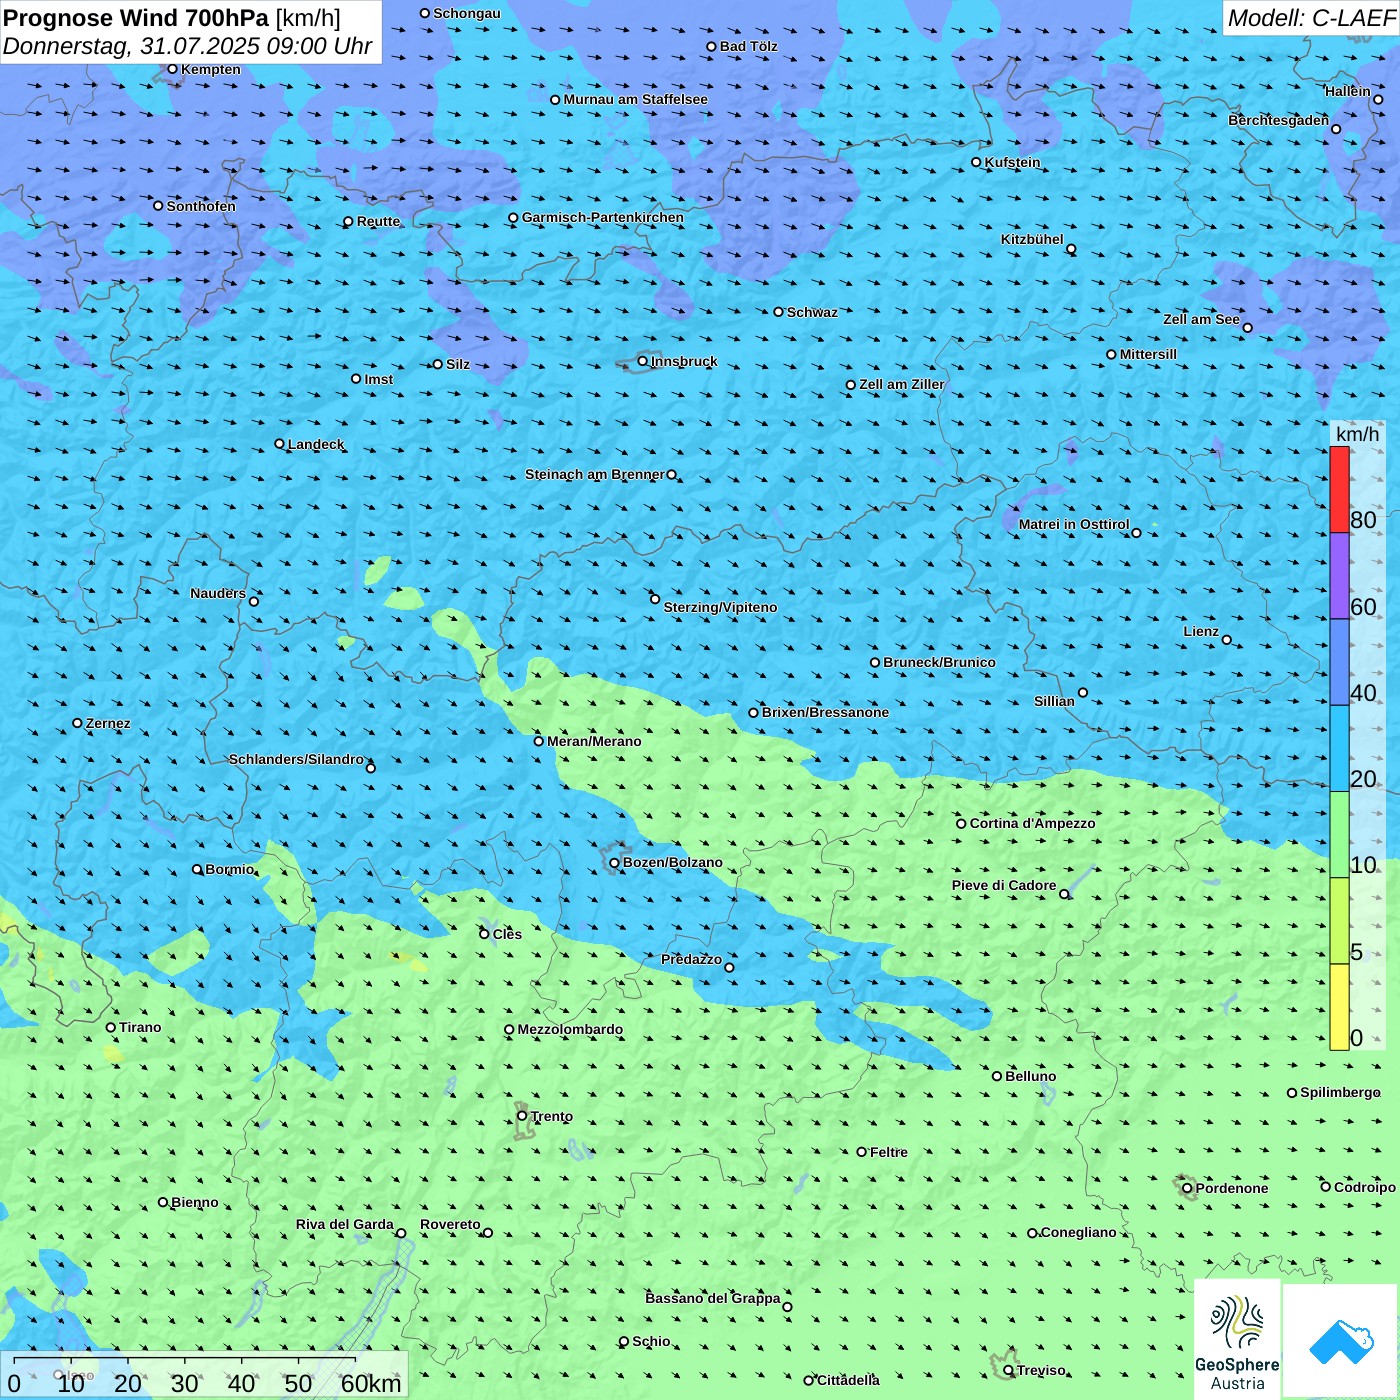Select the purple legend segment between 60 and 80
This screenshot has width=1400, height=1400.
coord(1339,576)
